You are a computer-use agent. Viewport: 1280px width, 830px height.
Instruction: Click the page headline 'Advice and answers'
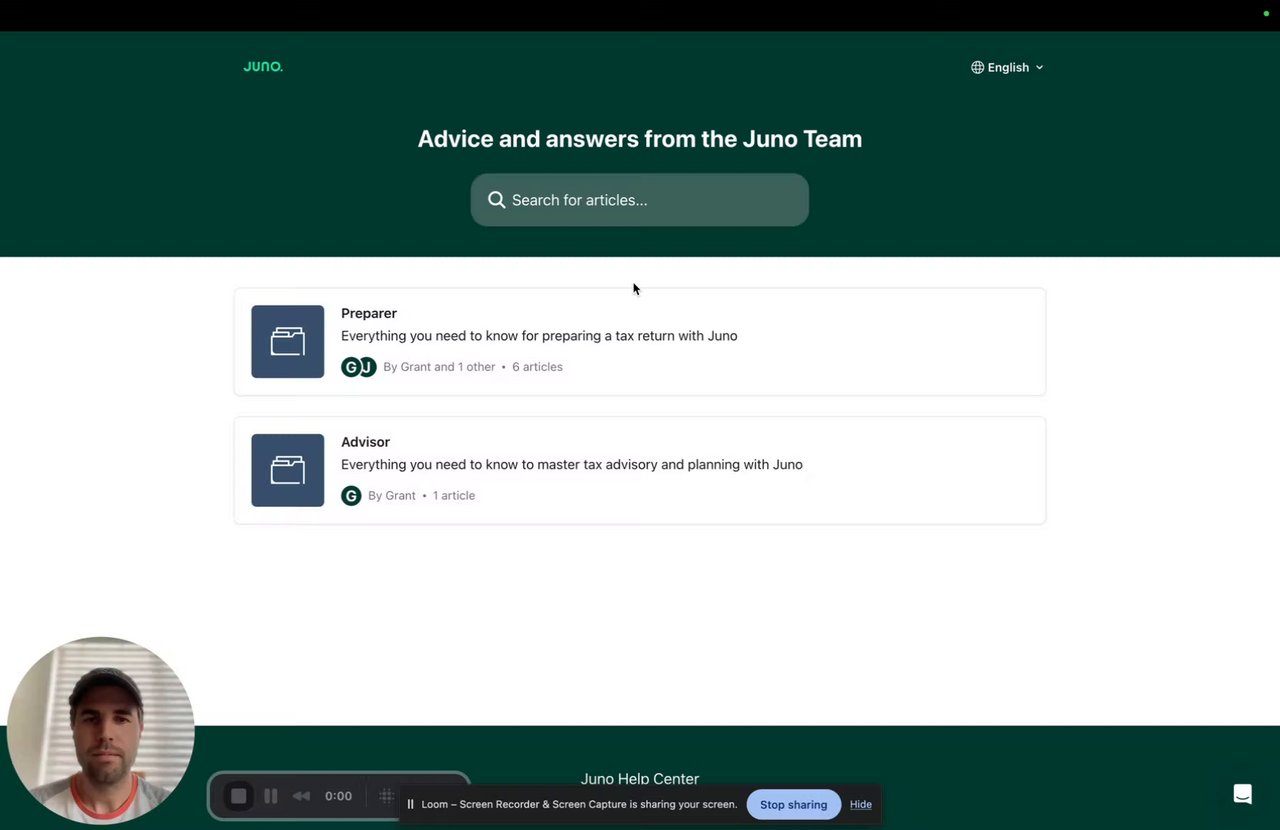pyautogui.click(x=640, y=139)
